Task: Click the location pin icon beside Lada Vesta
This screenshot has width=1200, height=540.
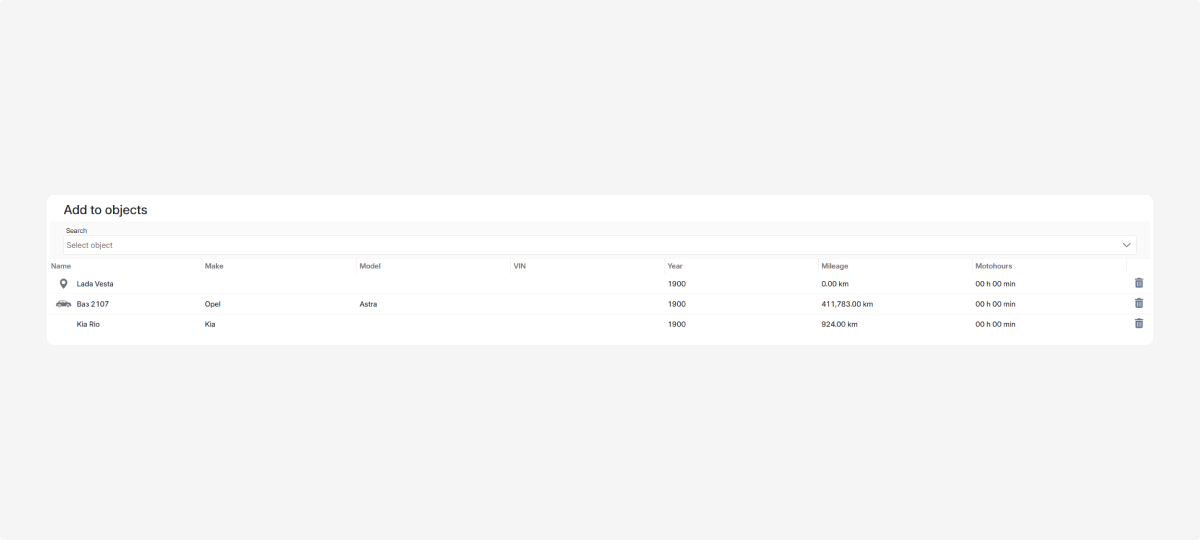Action: 64,284
